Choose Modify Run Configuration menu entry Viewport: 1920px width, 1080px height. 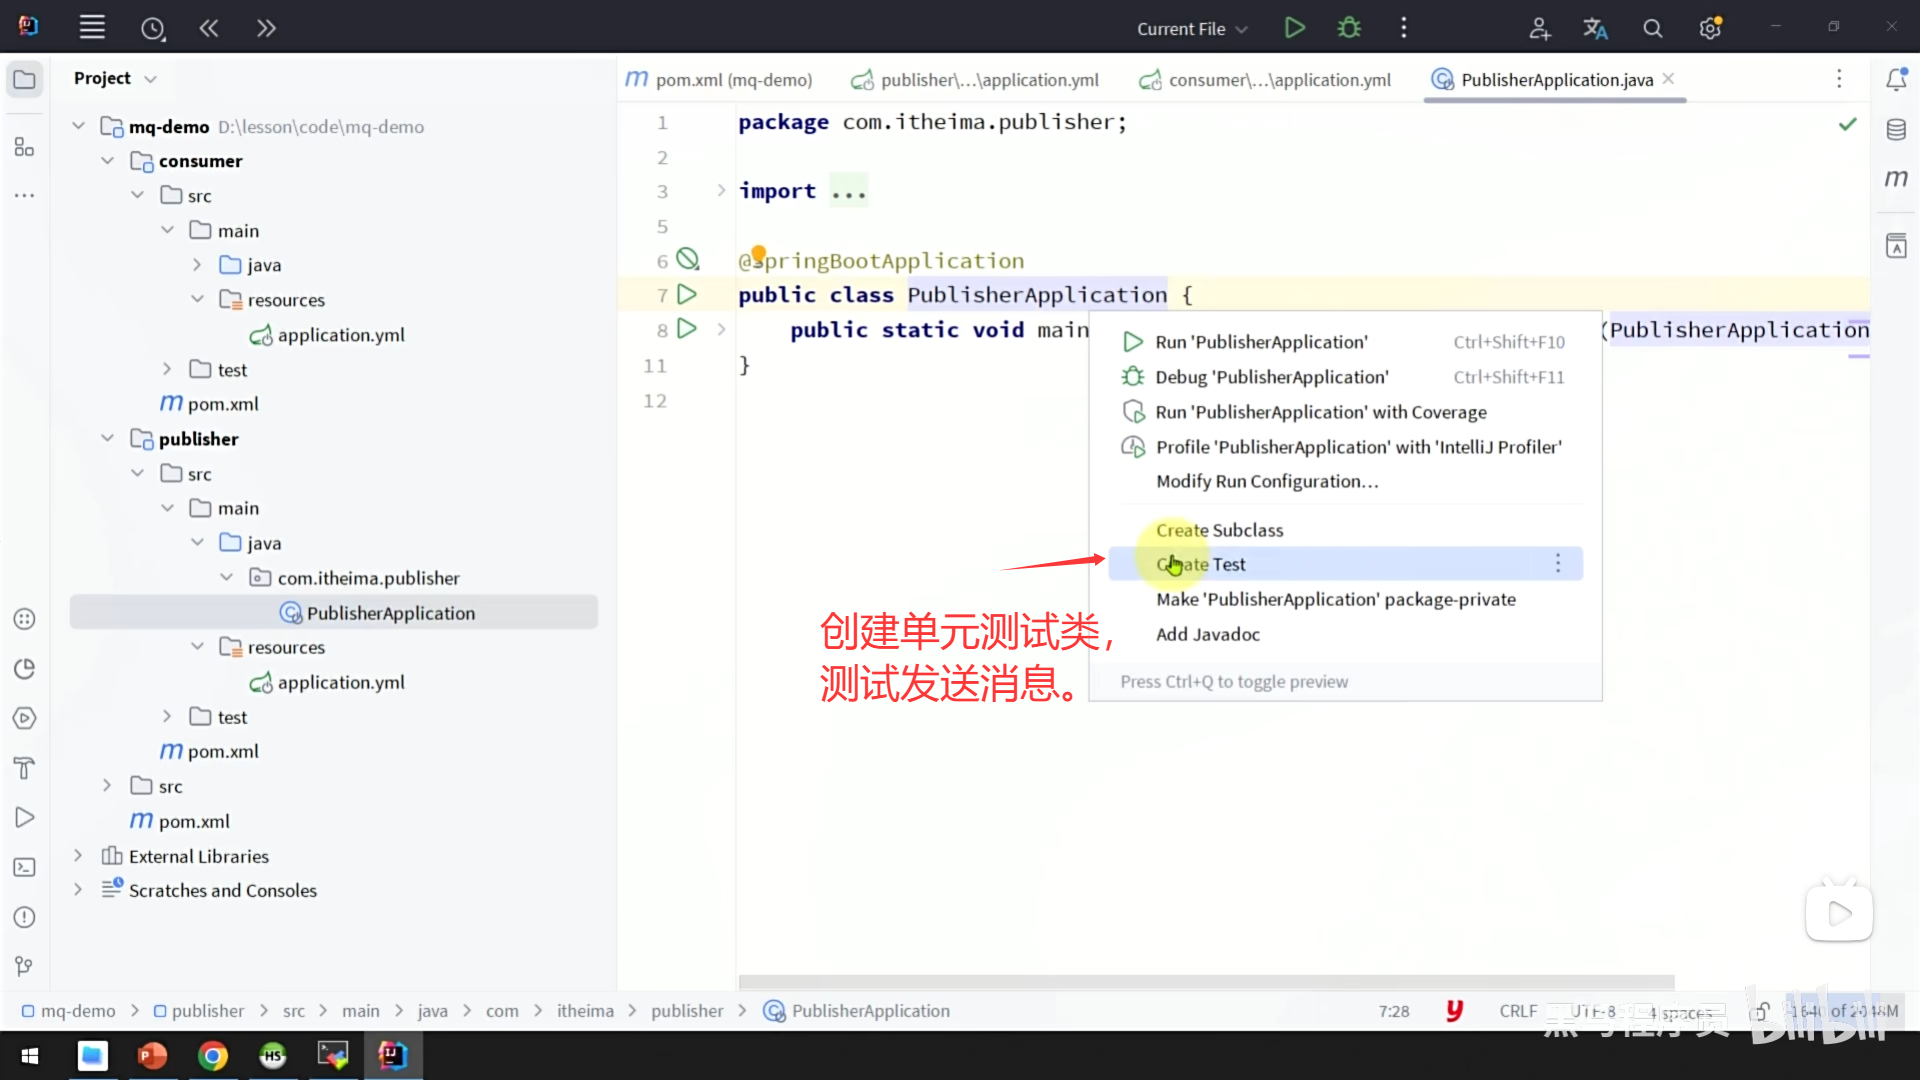tap(1267, 482)
